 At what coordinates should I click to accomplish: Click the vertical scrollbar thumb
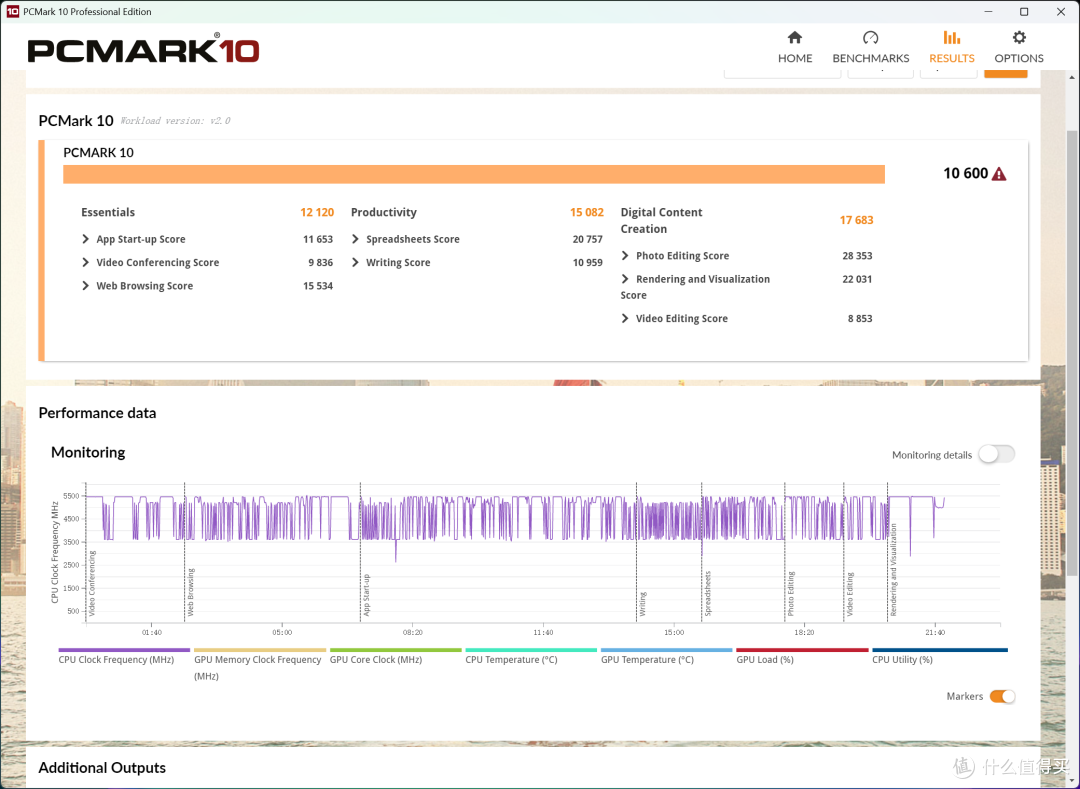(x=1073, y=351)
